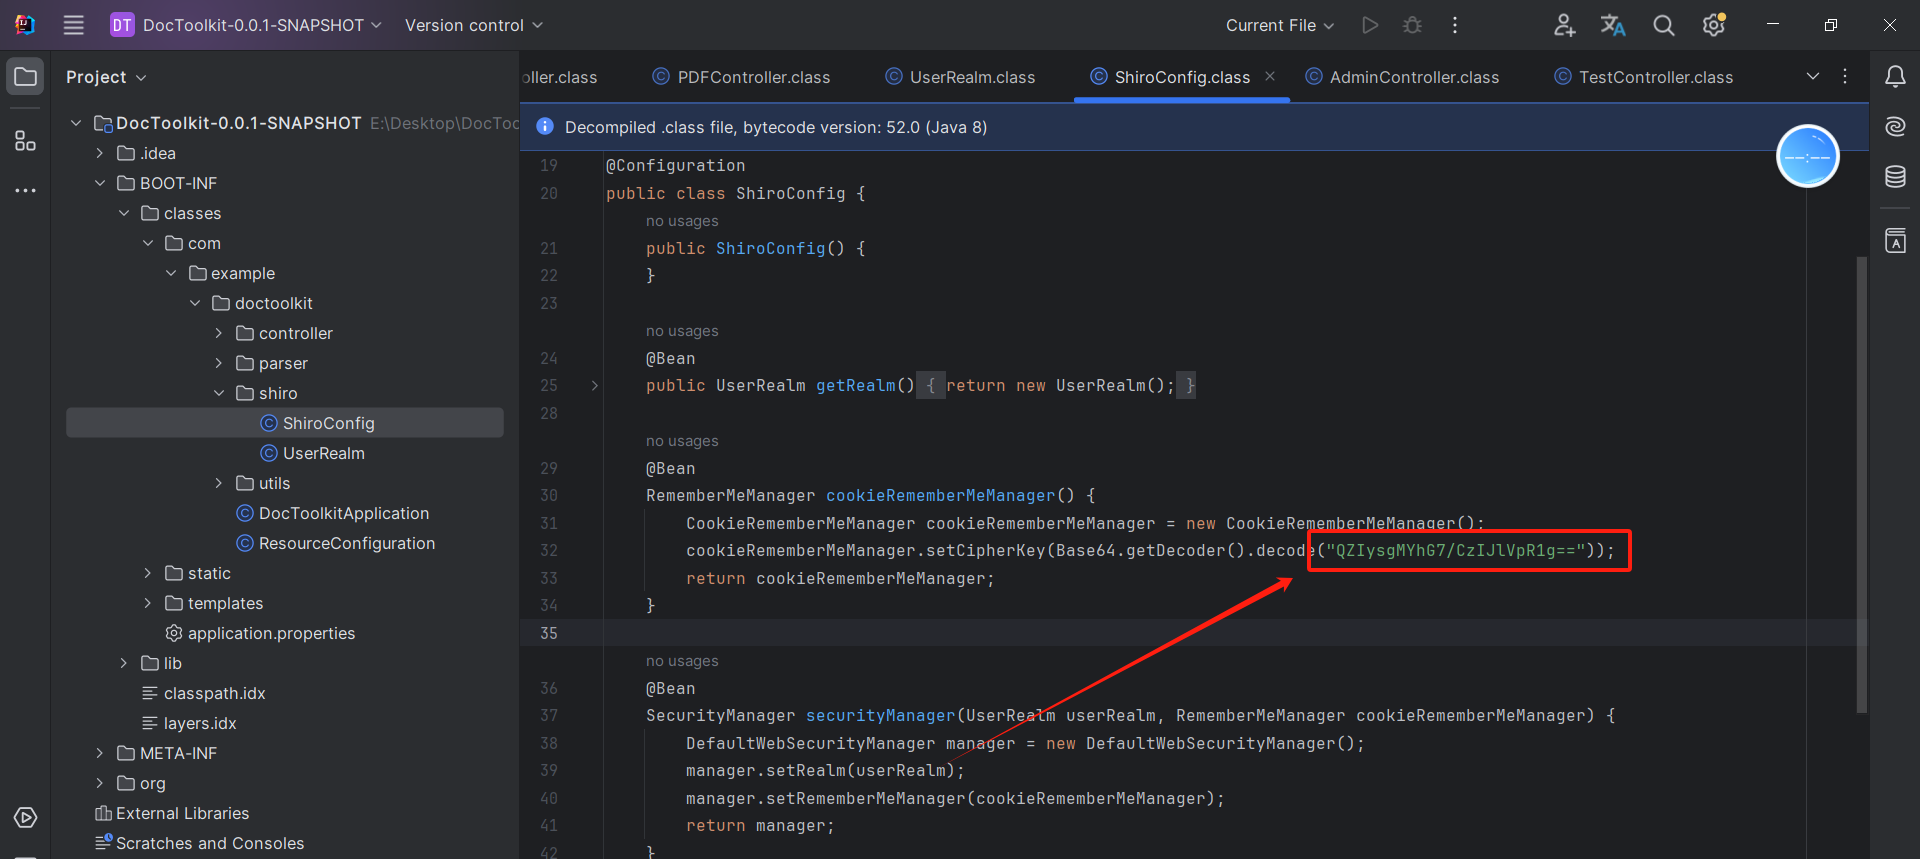
Task: Click the cookieRememberMeManager method name
Action: pyautogui.click(x=940, y=495)
